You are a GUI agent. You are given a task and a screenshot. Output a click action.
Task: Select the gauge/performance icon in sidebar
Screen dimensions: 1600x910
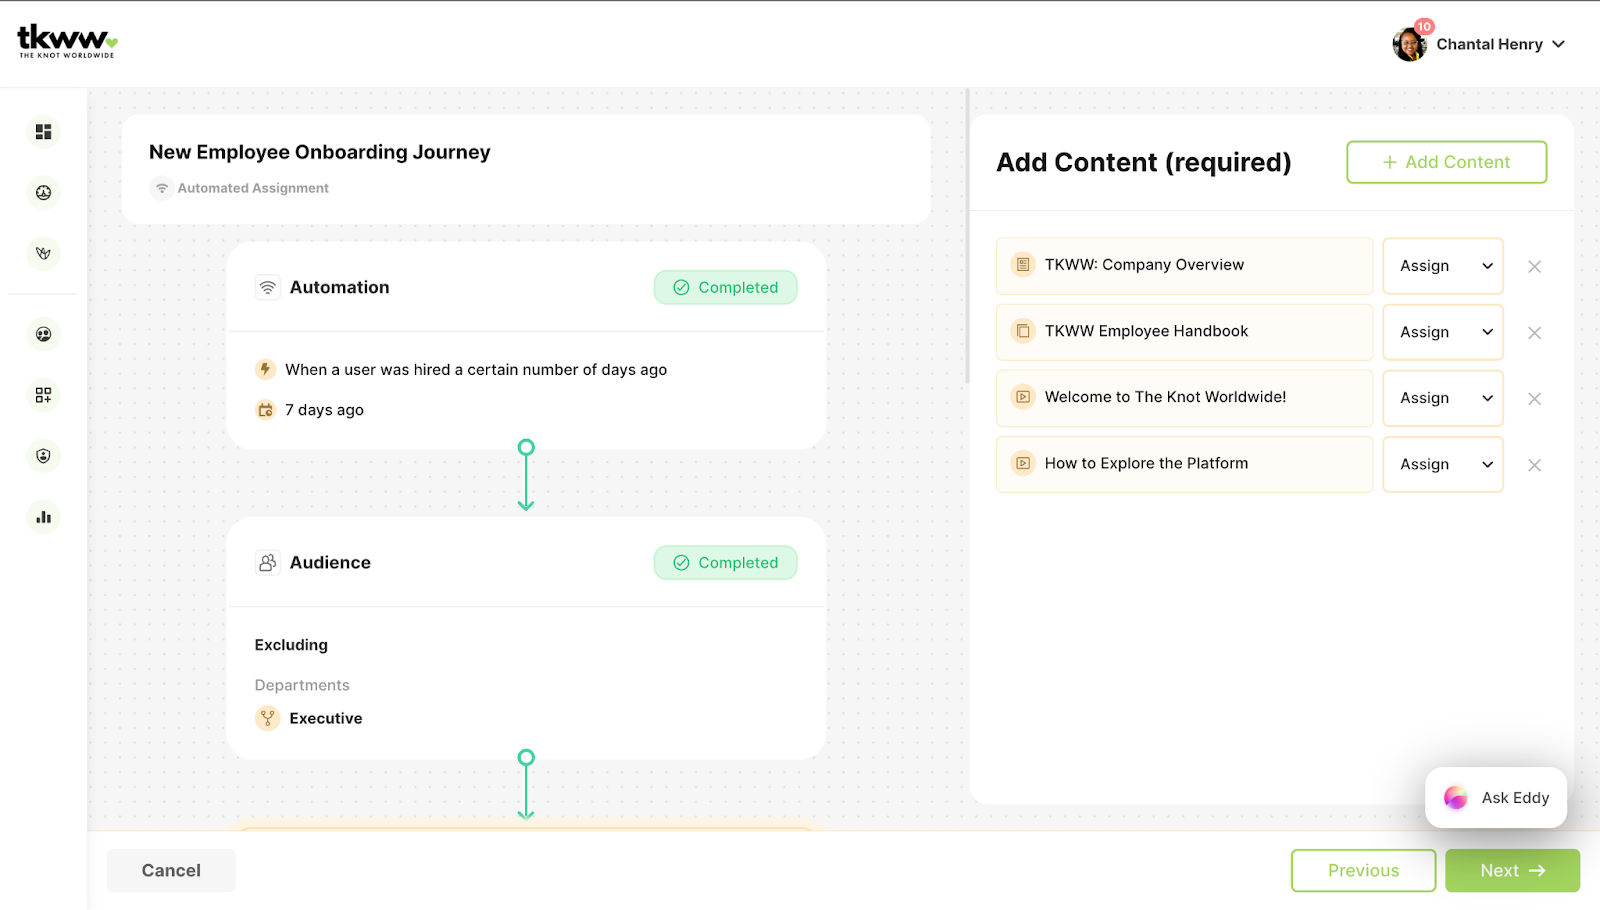(43, 192)
